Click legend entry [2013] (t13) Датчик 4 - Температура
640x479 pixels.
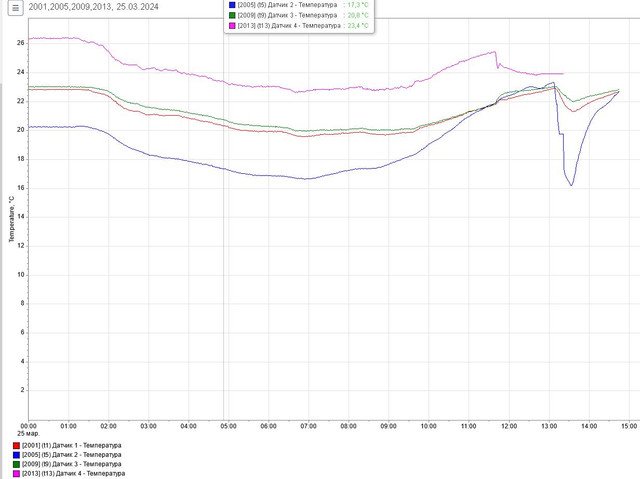point(73,474)
